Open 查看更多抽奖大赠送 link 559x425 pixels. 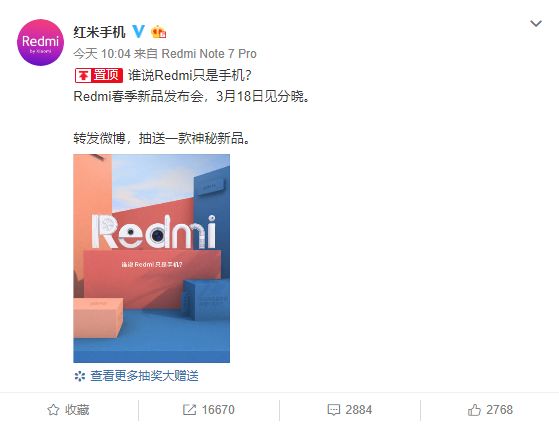pos(144,376)
